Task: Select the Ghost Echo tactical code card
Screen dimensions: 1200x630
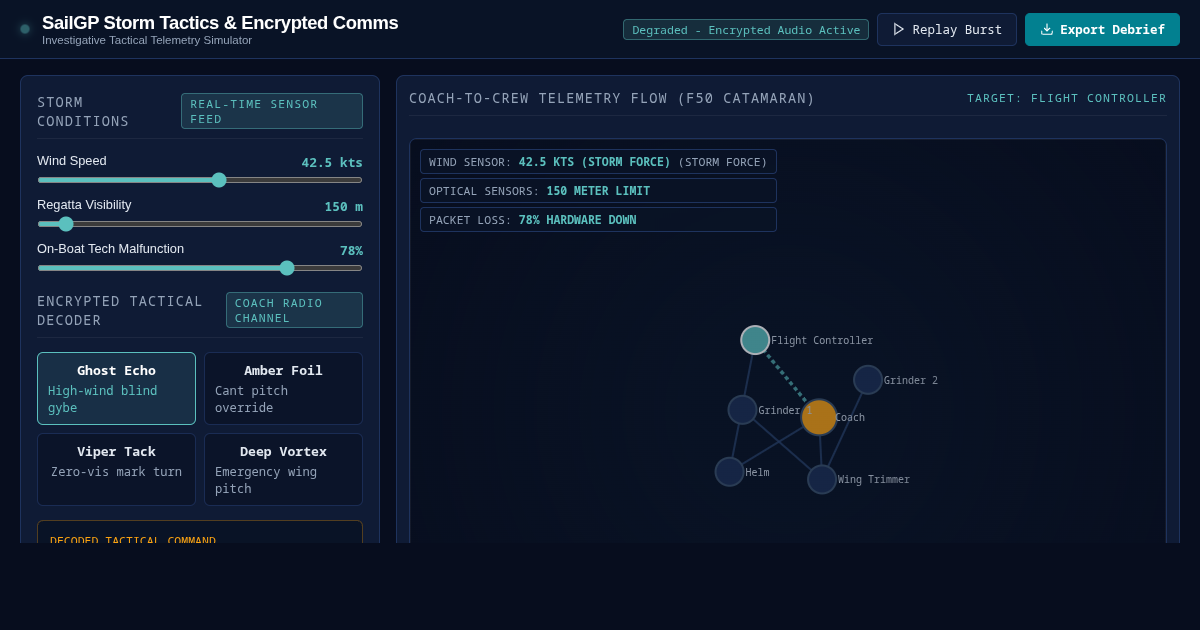Action: pyautogui.click(x=116, y=388)
